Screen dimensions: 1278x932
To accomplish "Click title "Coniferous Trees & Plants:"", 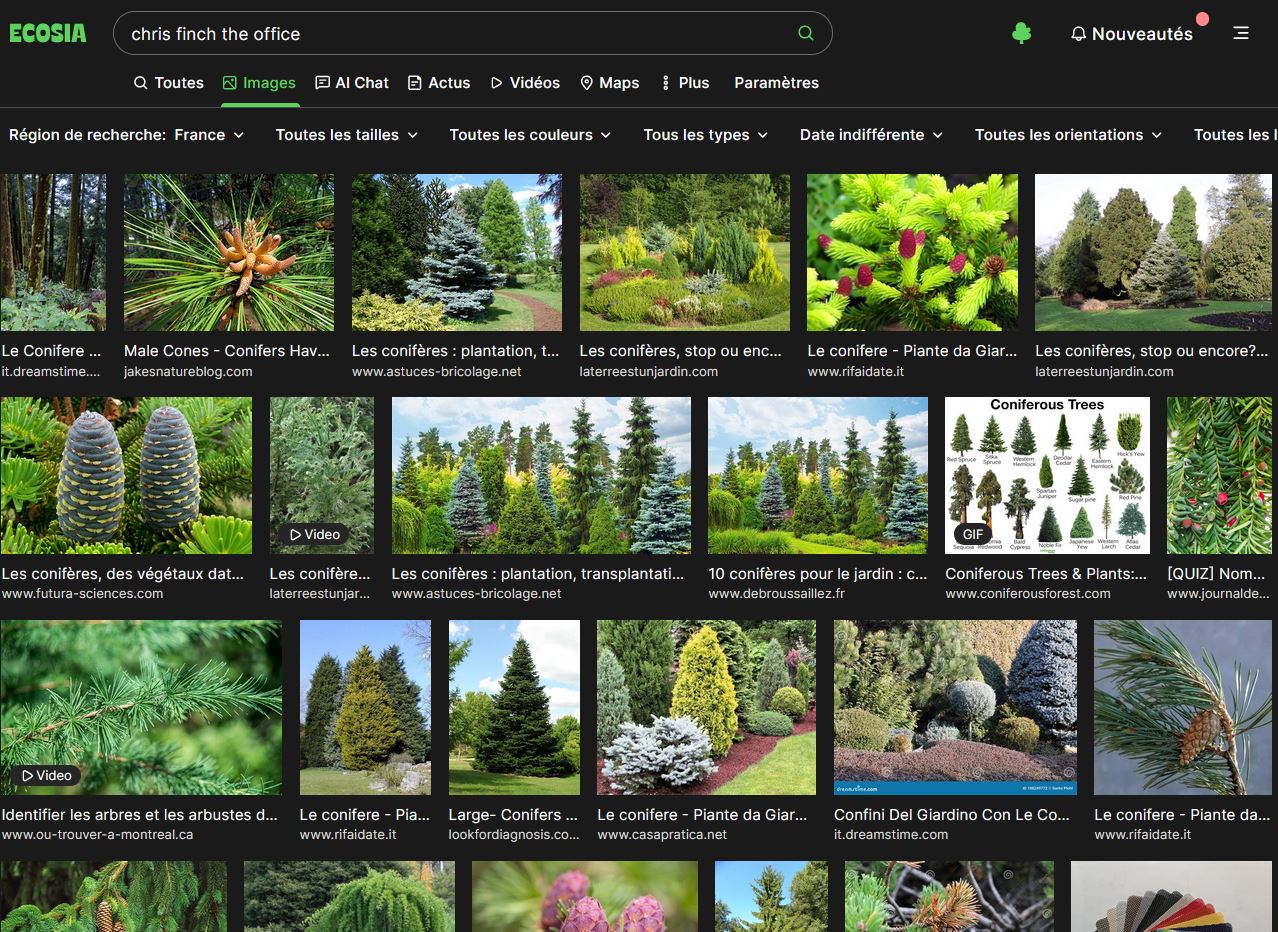I will [x=1046, y=574].
